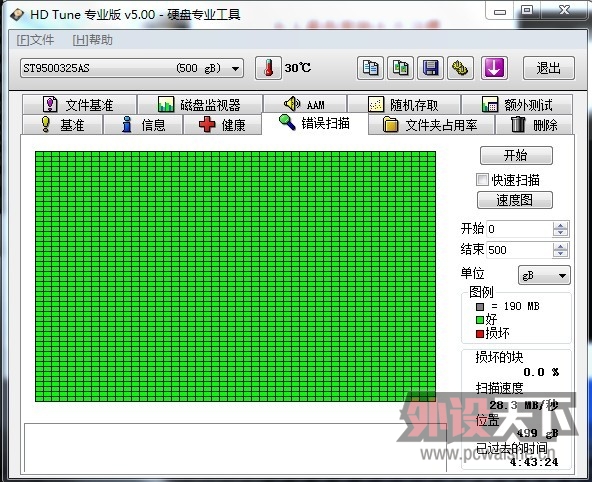Click the 速度图 button
Screen dimensions: 592x482
(515, 200)
